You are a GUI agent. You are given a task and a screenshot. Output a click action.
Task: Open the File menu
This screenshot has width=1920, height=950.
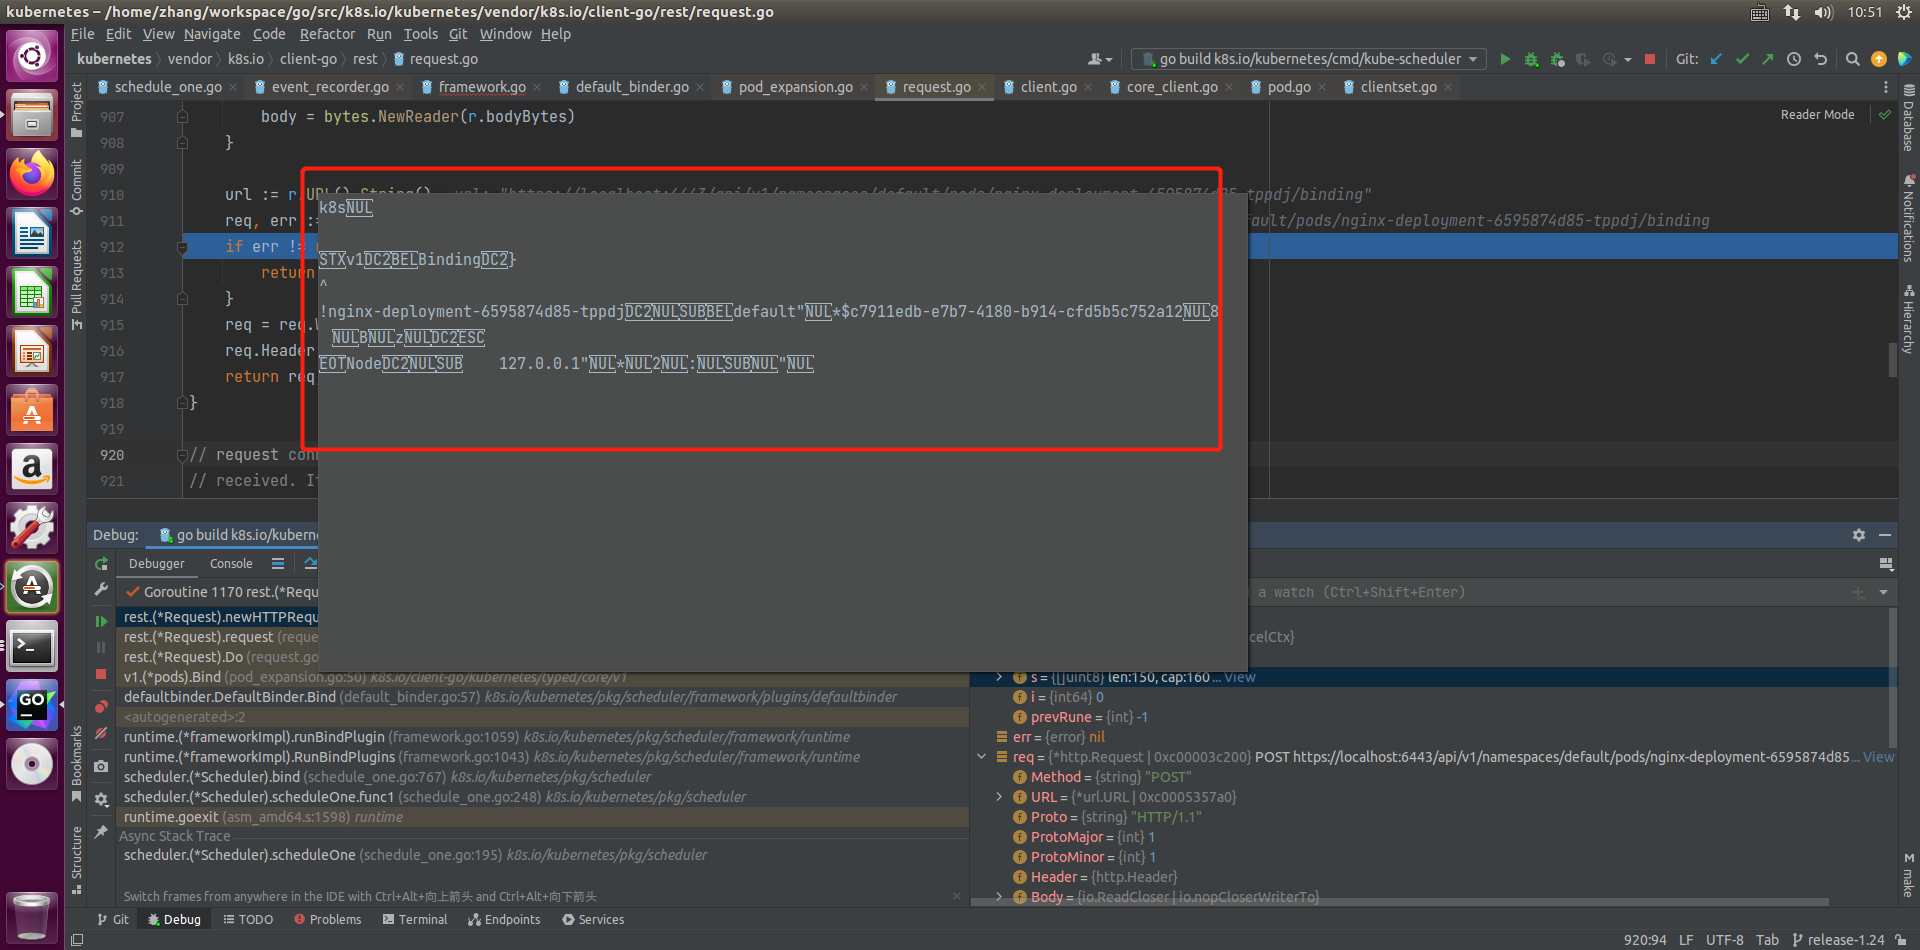coord(83,34)
